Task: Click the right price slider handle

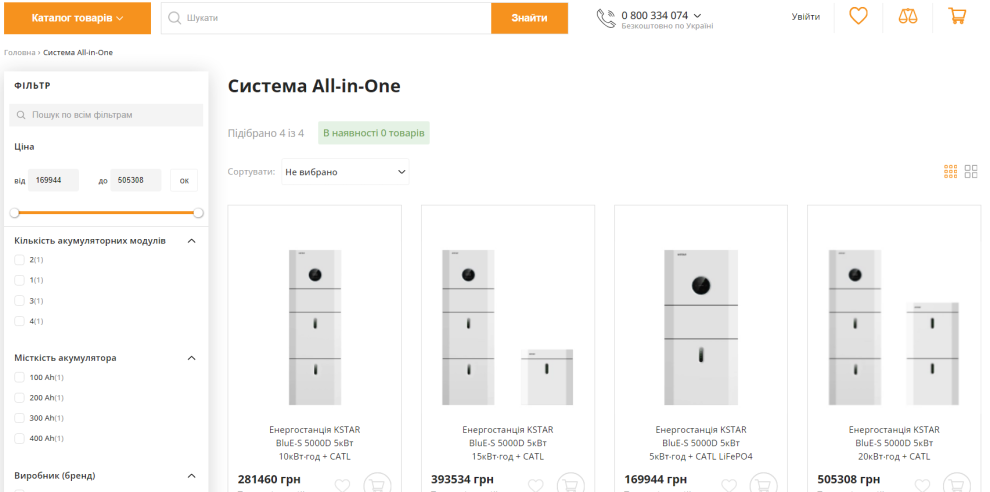Action: coord(198,213)
